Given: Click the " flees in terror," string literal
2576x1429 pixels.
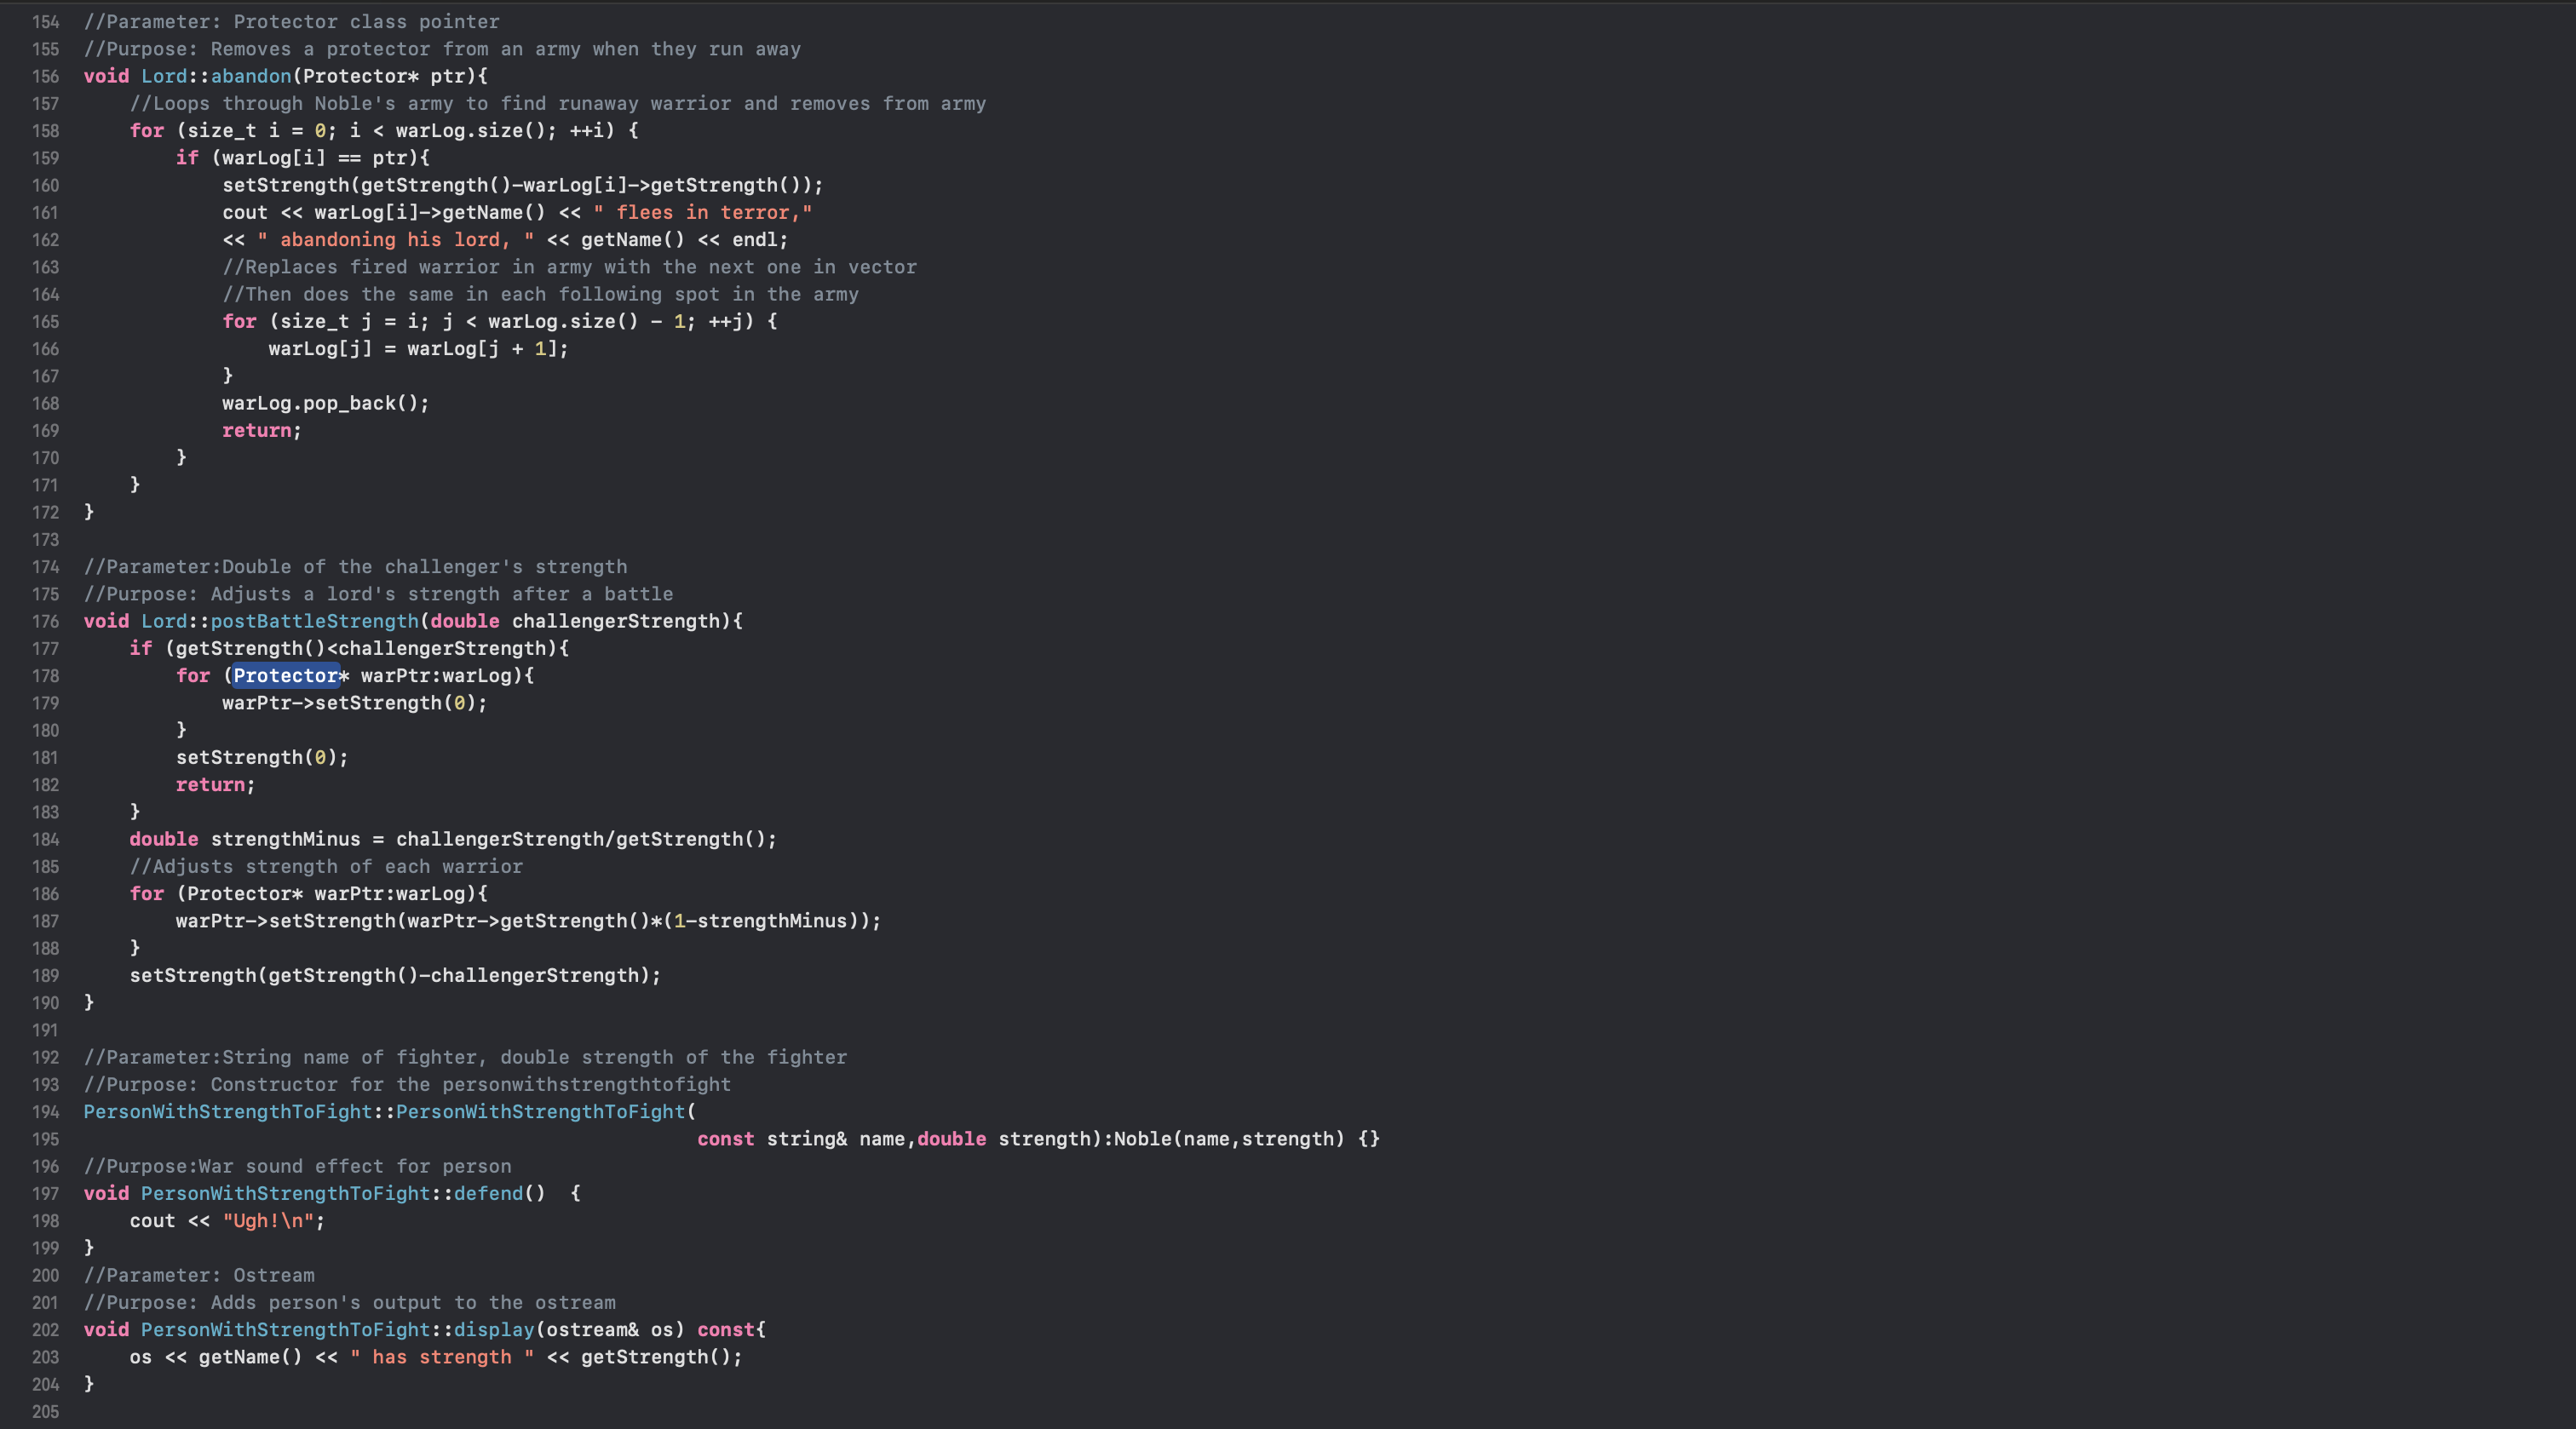Looking at the screenshot, I should [x=702, y=212].
